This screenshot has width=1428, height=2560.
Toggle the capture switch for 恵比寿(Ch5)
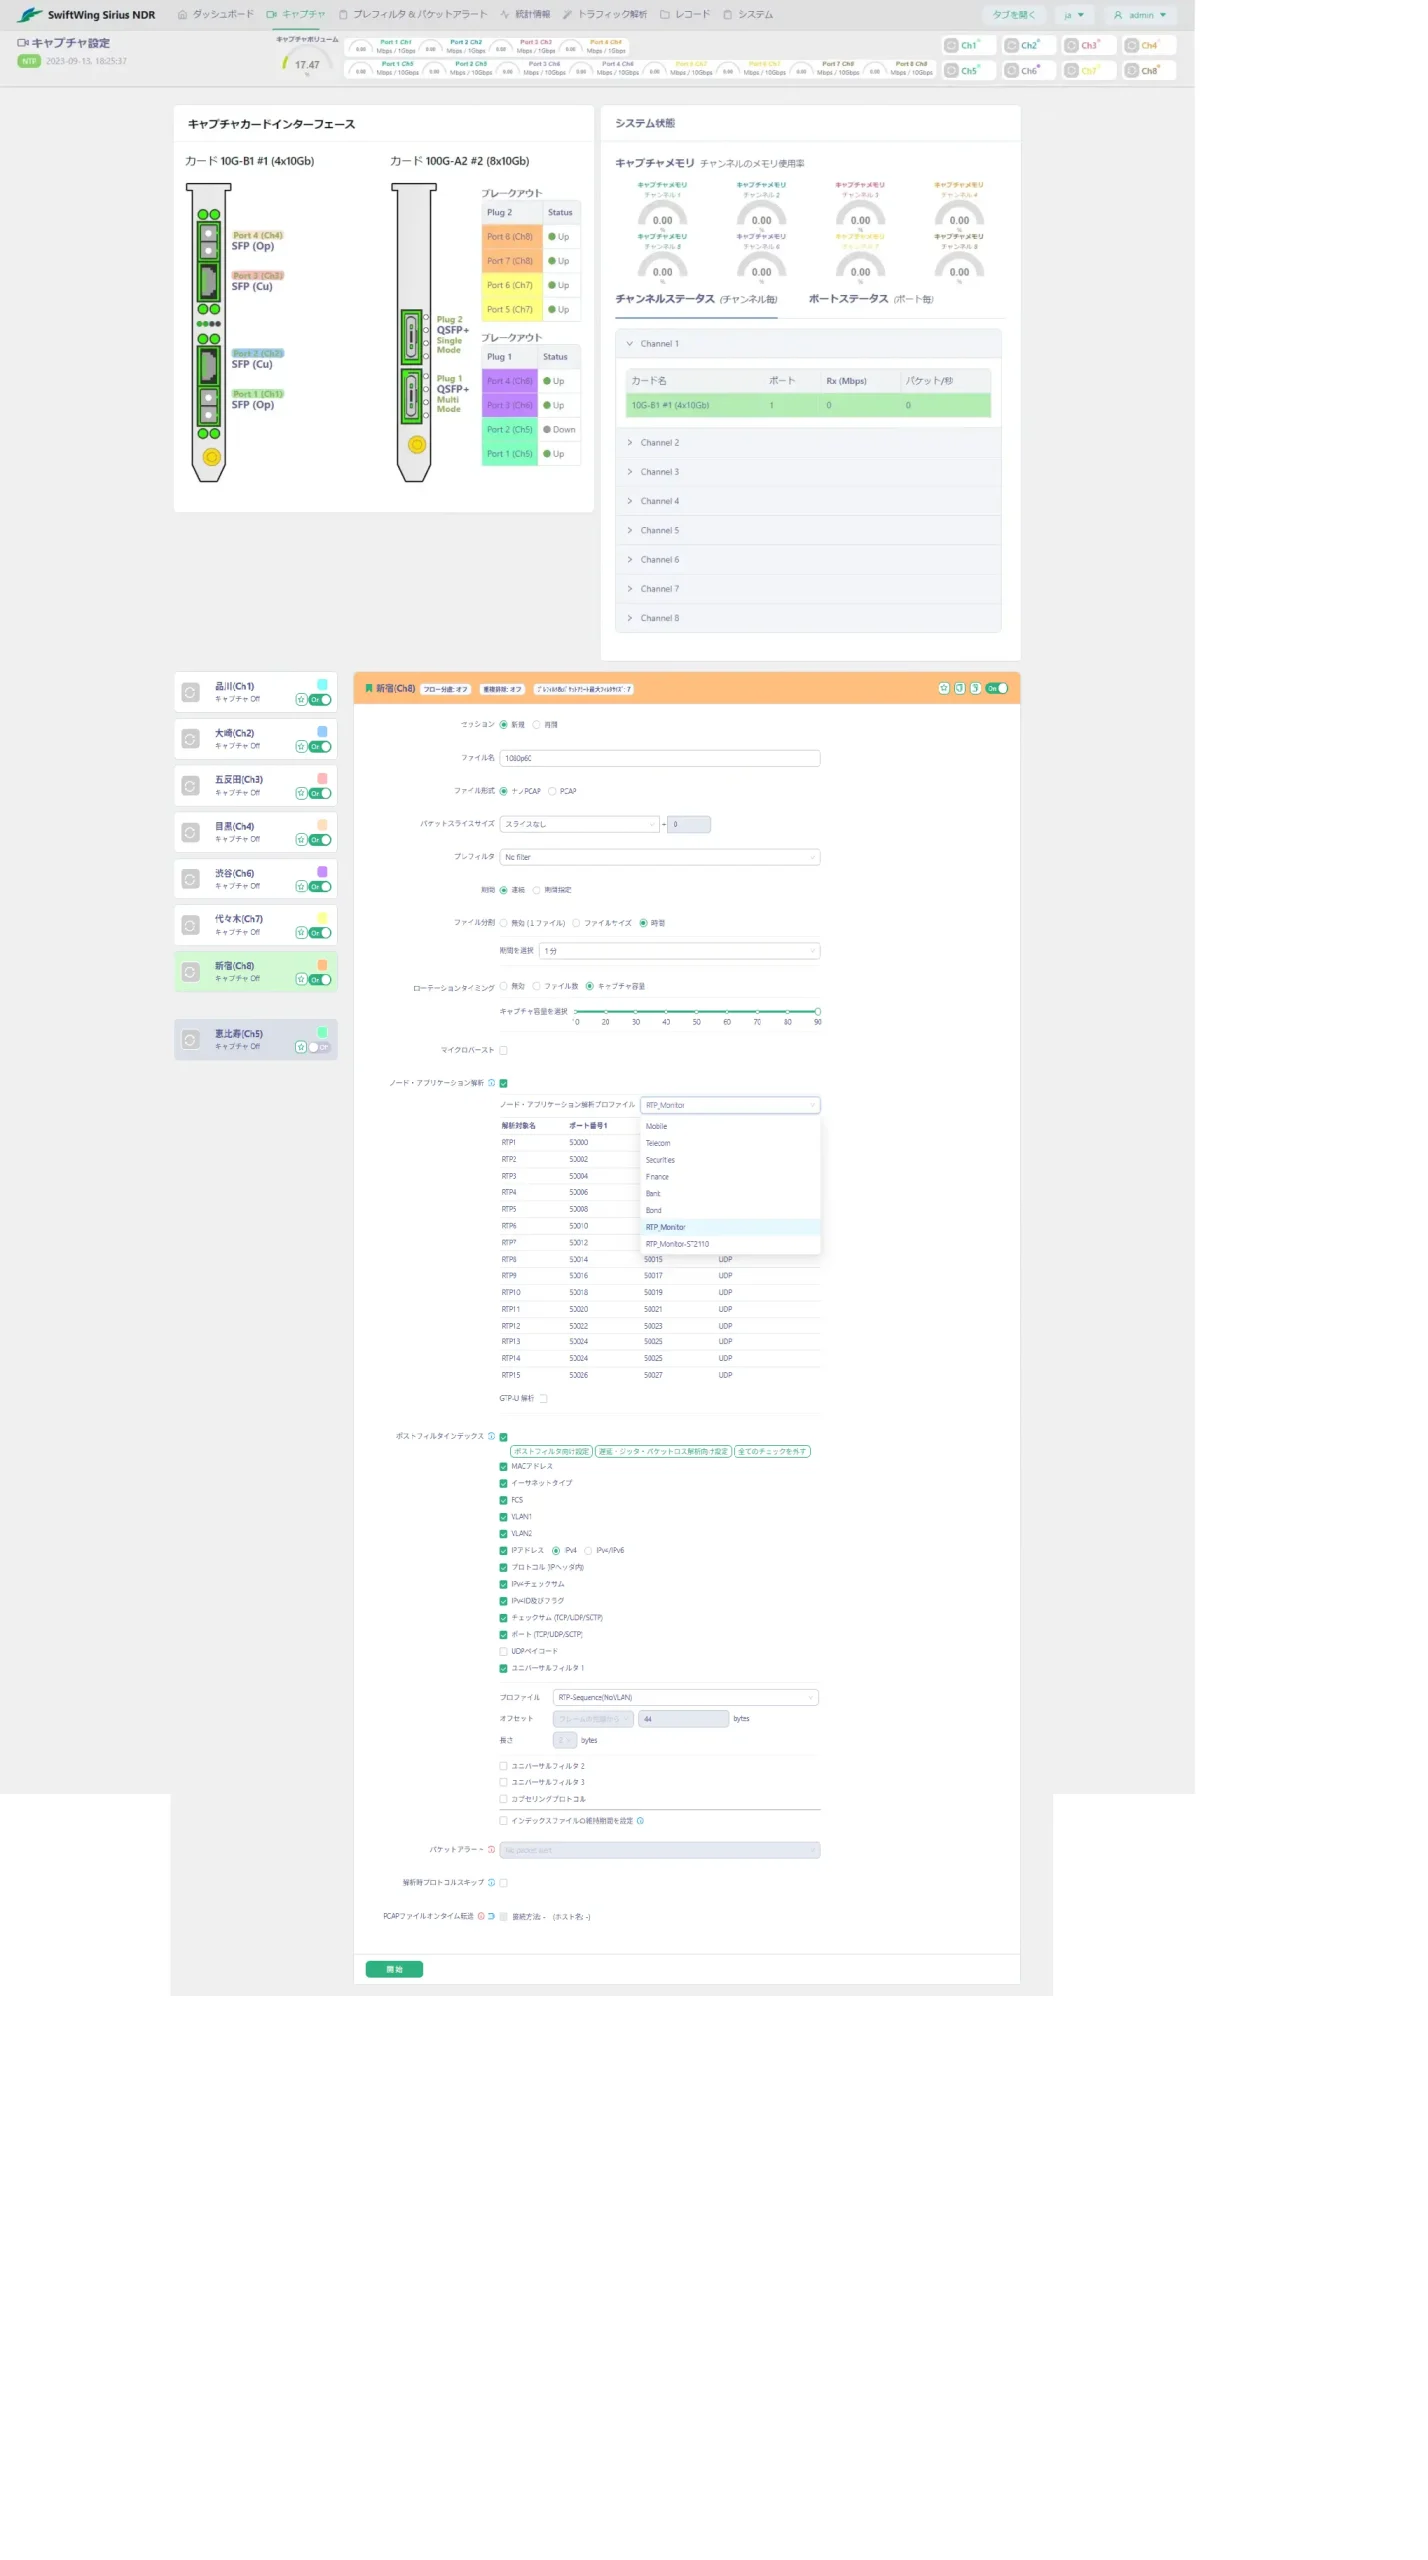319,1047
